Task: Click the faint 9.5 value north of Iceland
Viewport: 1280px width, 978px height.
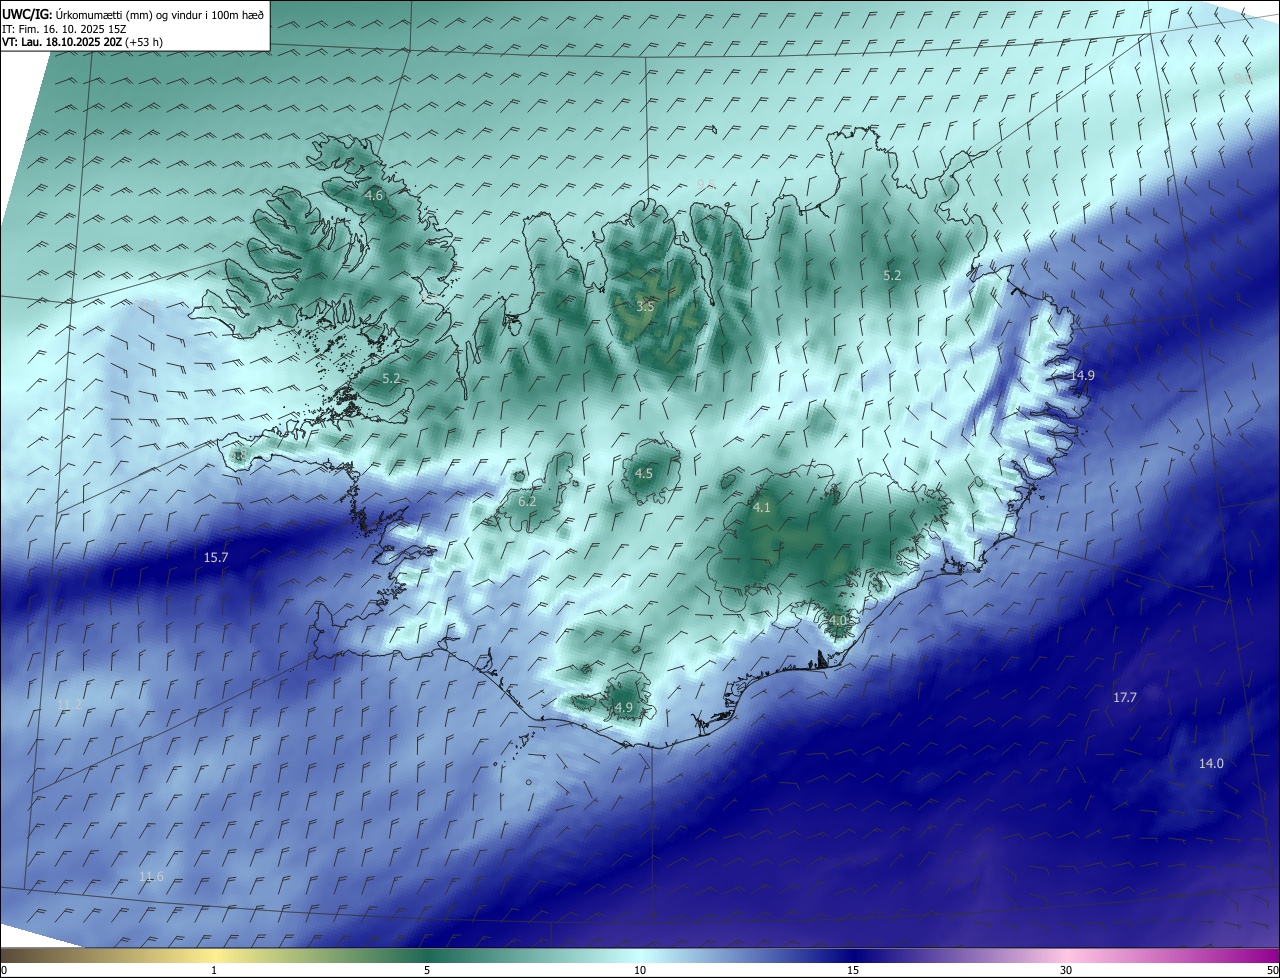Action: pos(706,184)
